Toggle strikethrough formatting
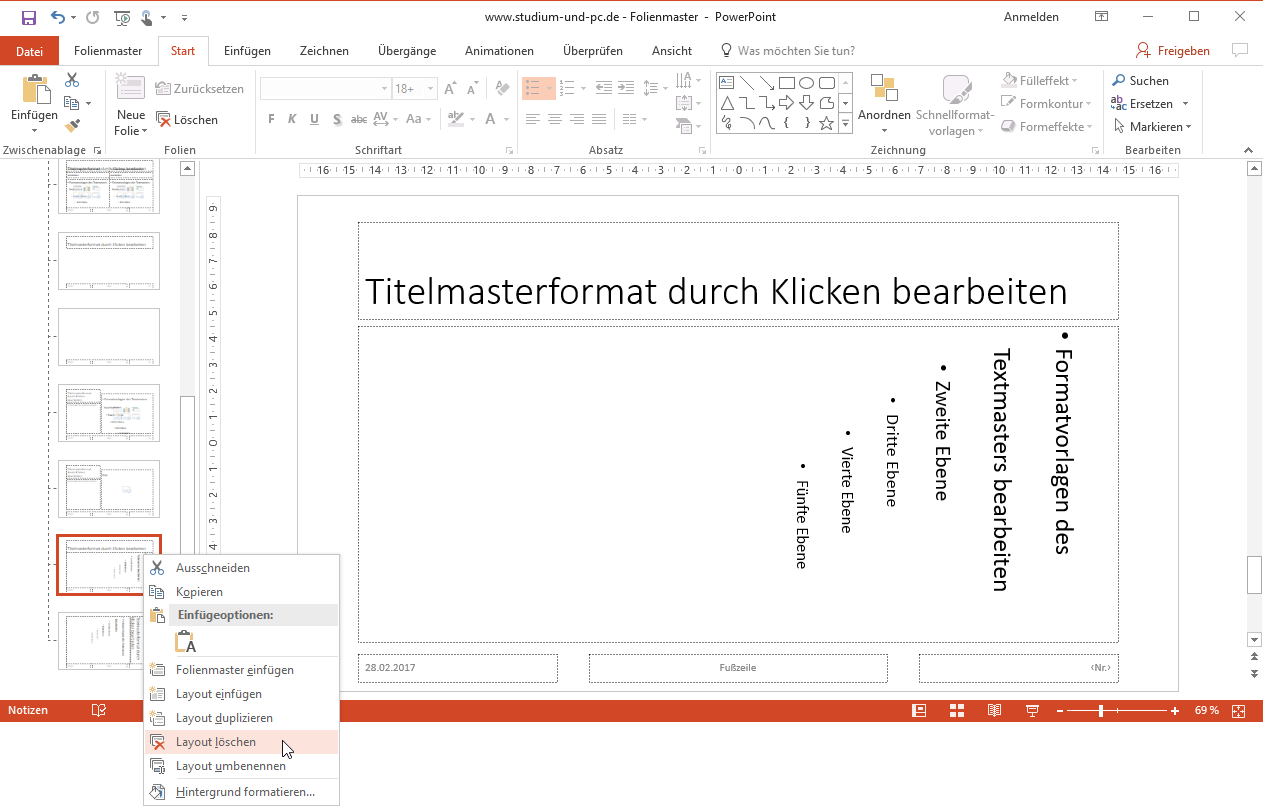The image size is (1263, 806). (x=359, y=119)
